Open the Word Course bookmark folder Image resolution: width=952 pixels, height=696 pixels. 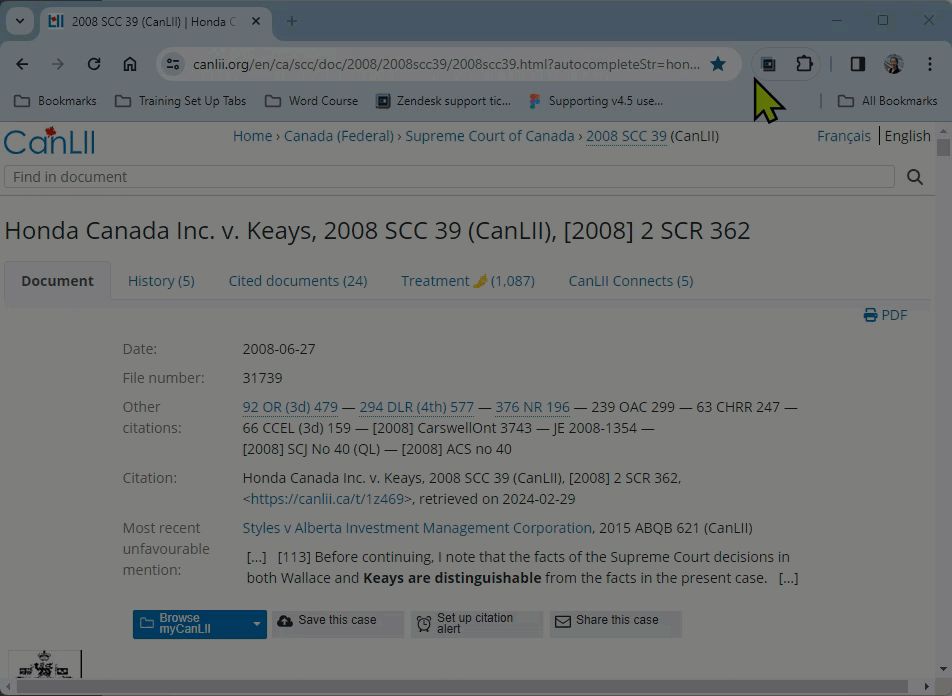click(312, 101)
